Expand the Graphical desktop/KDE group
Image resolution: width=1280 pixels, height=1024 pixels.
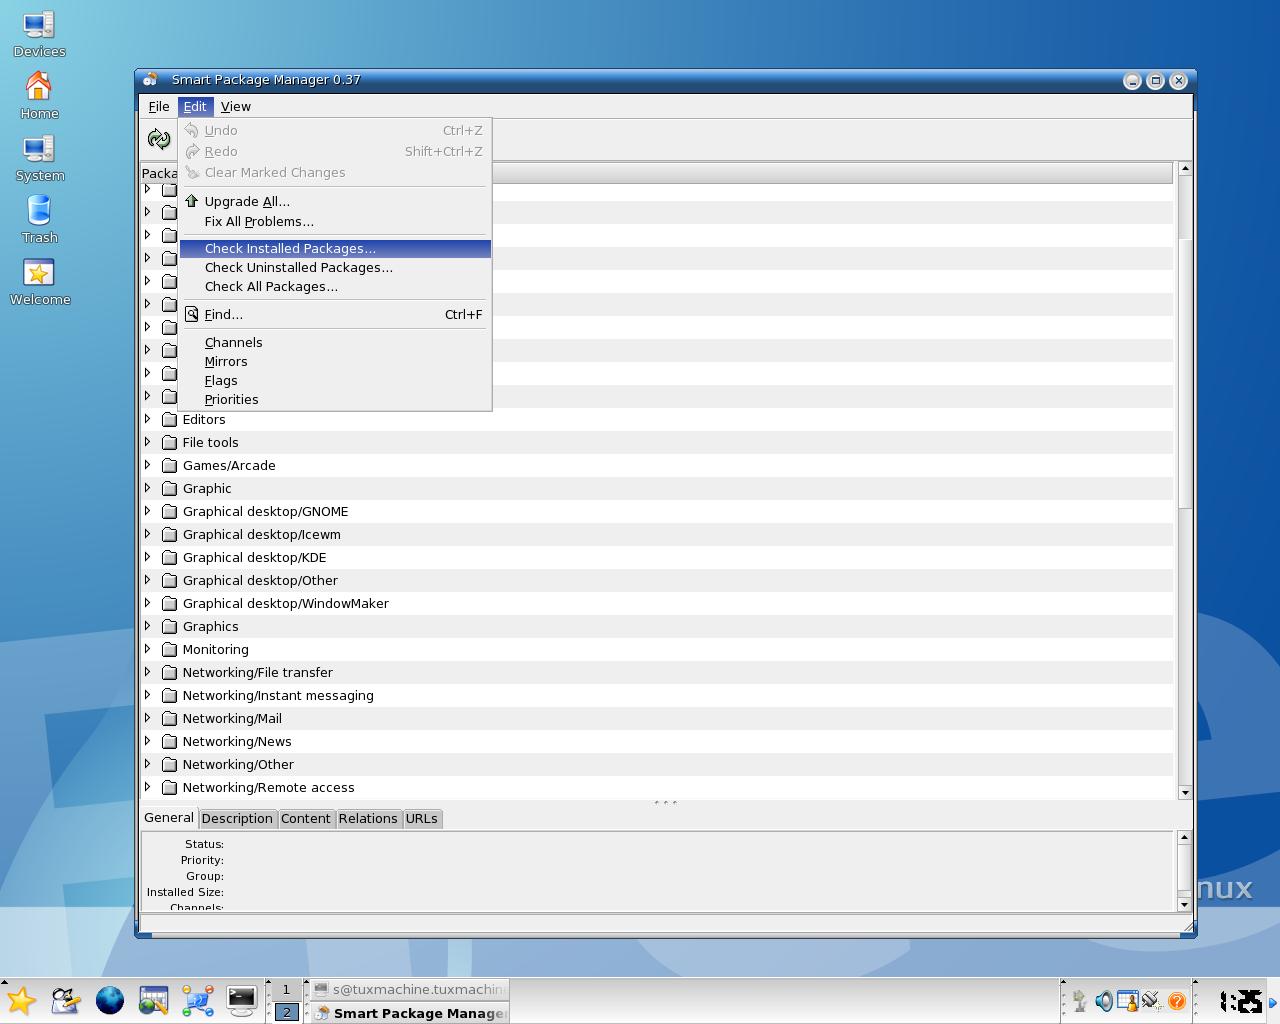[148, 557]
